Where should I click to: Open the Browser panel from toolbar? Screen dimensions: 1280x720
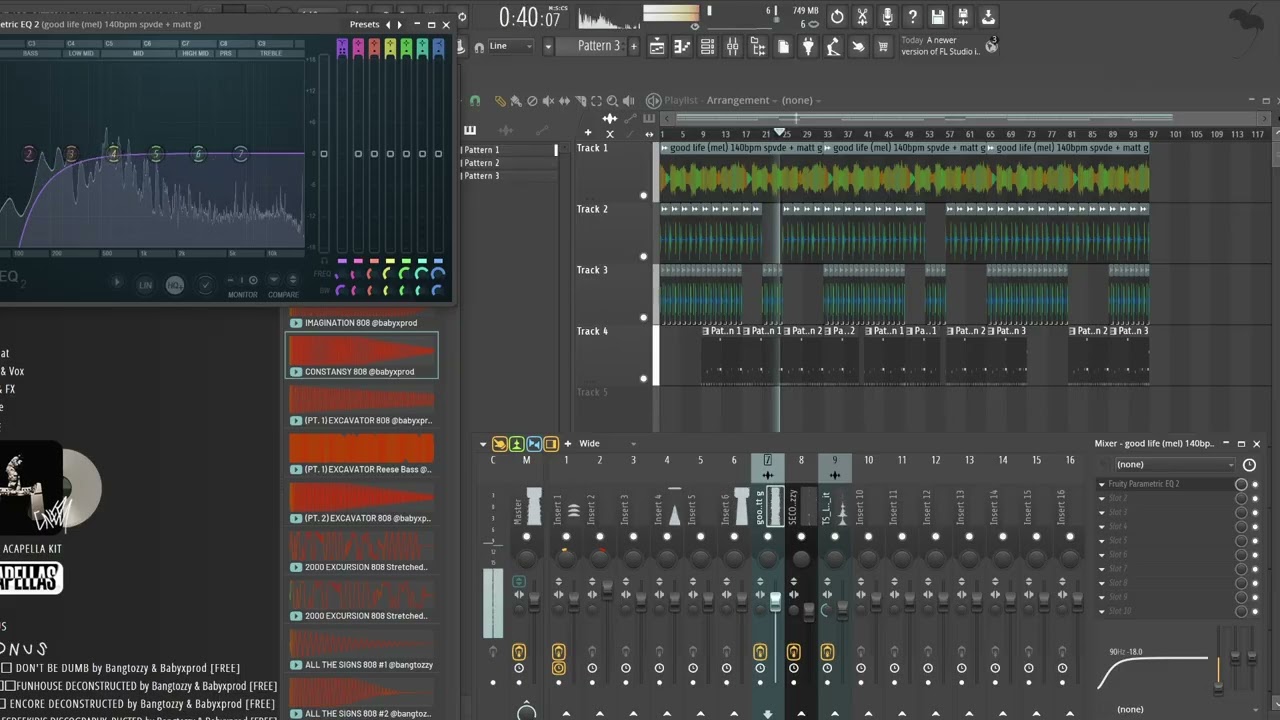pyautogui.click(x=758, y=46)
